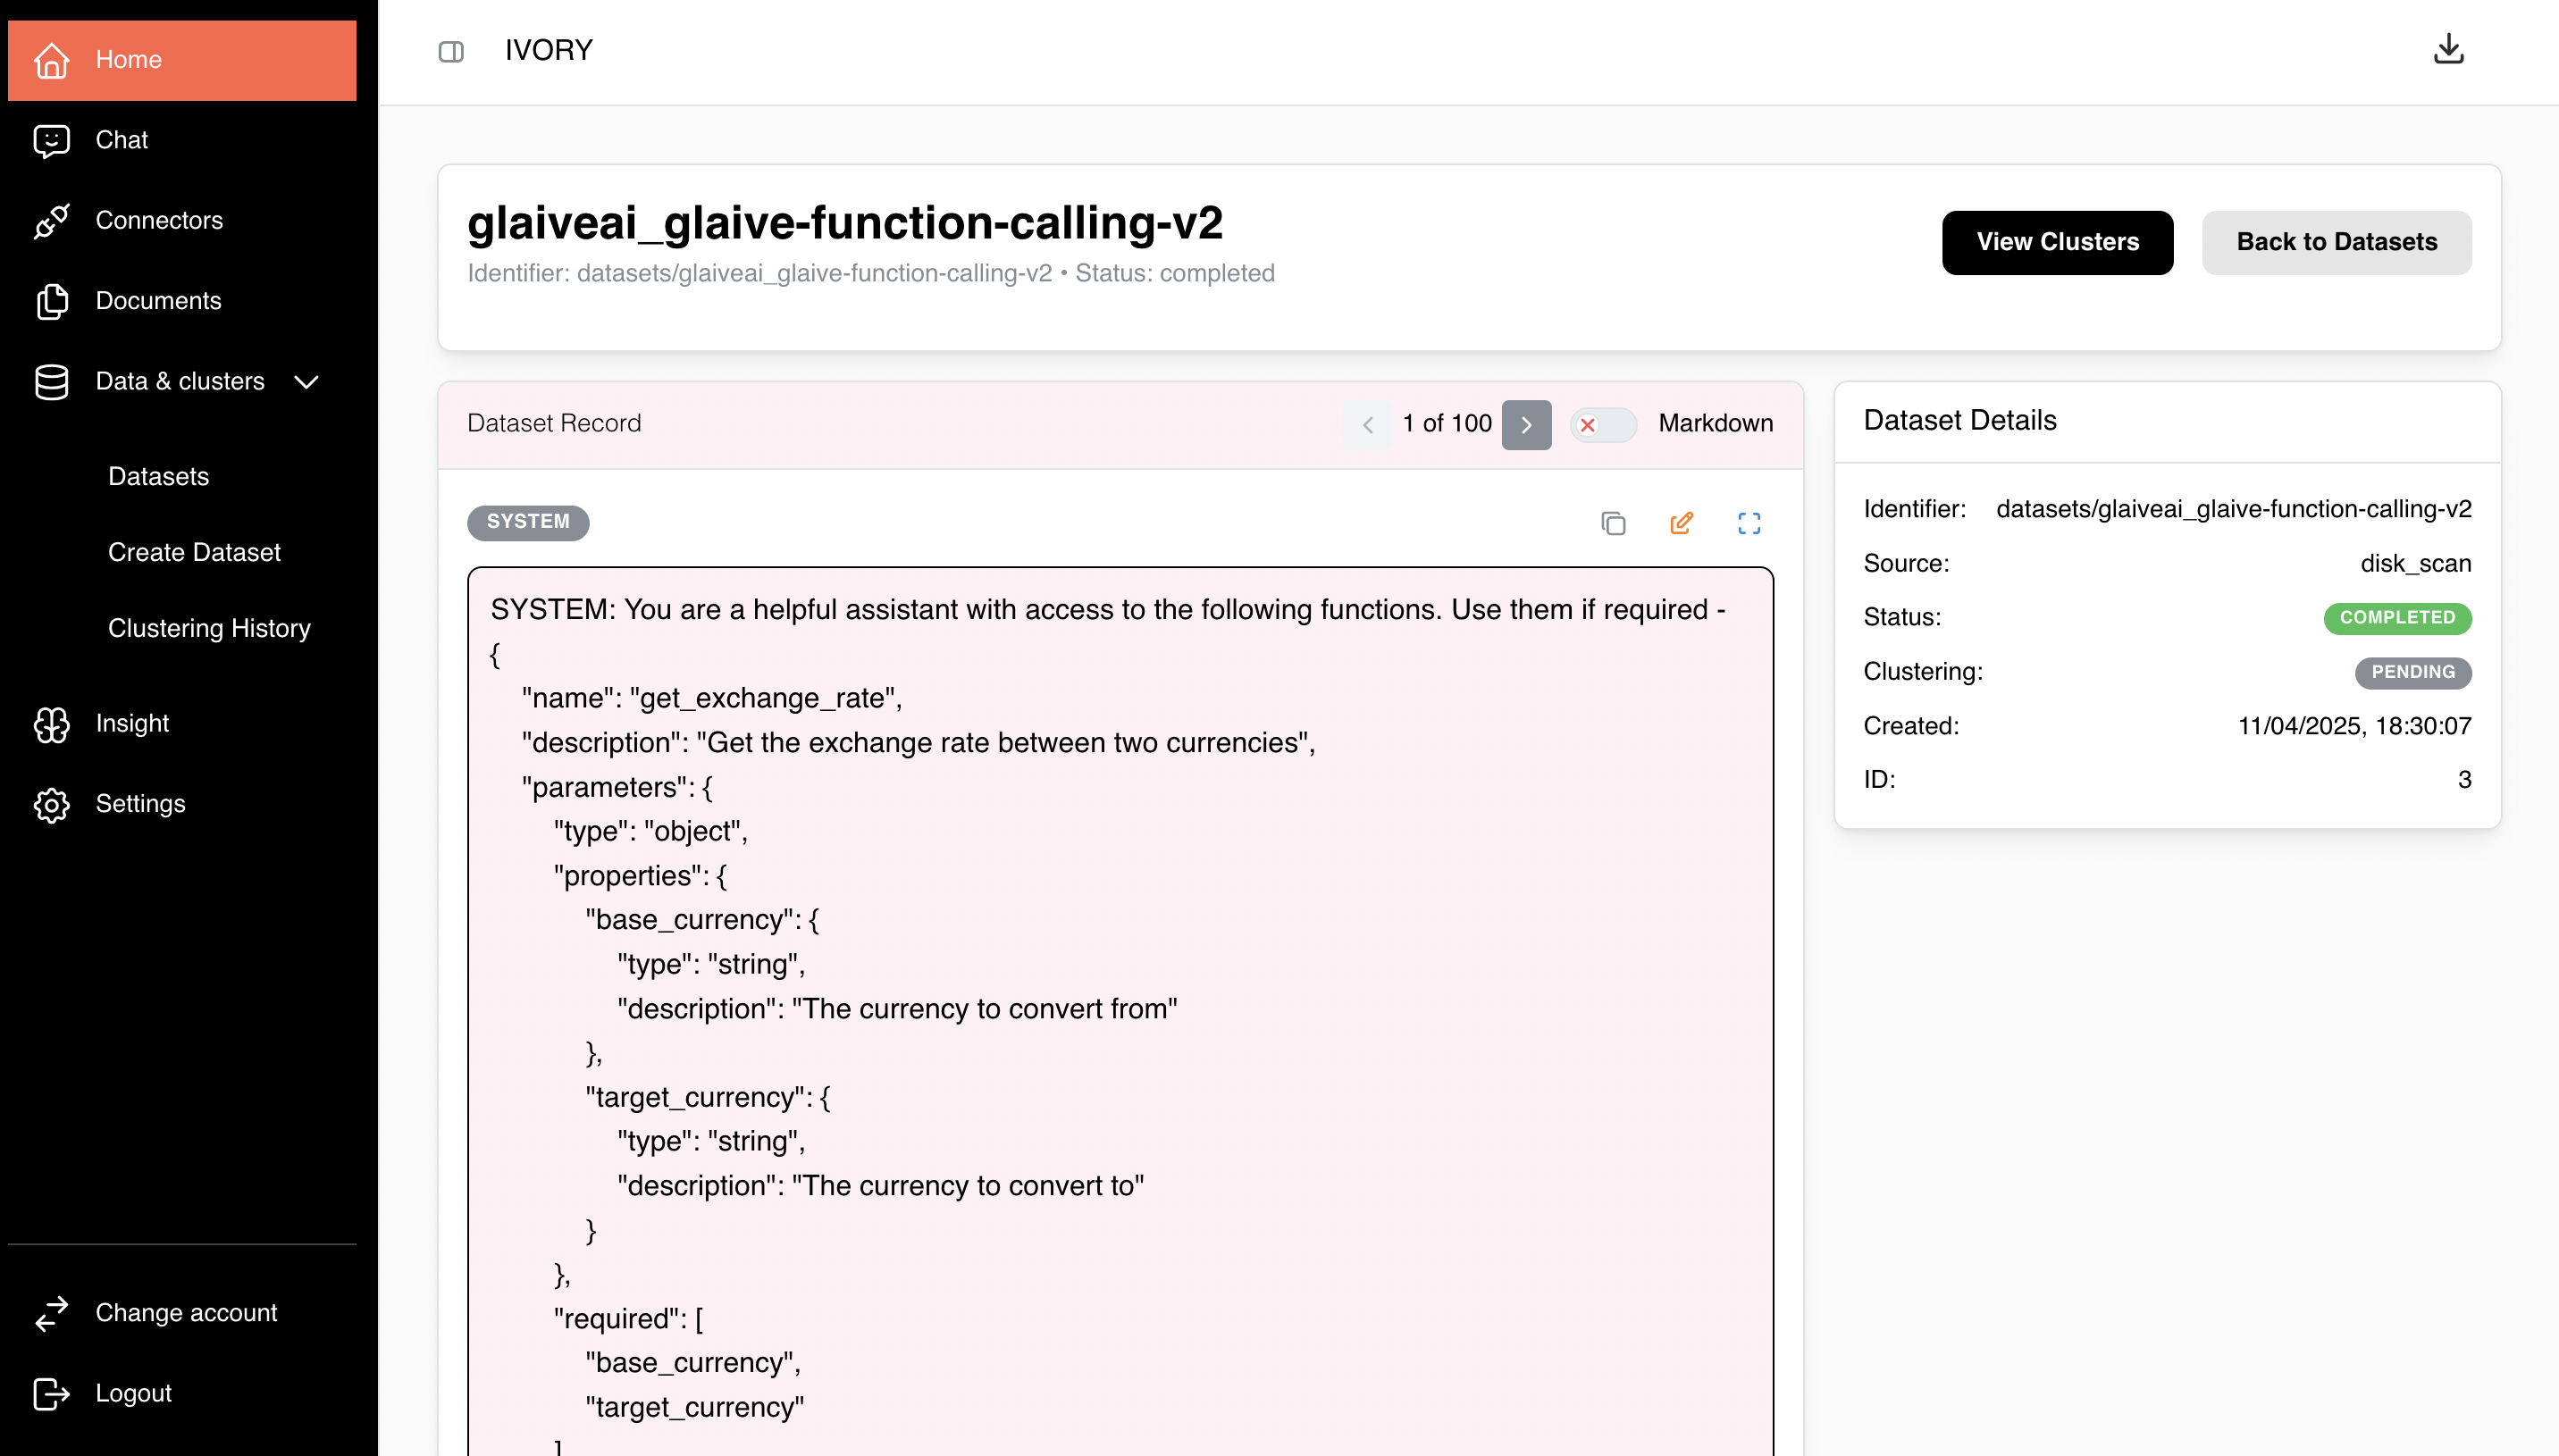Open the Insight section
This screenshot has width=2559, height=1456.
(131, 723)
